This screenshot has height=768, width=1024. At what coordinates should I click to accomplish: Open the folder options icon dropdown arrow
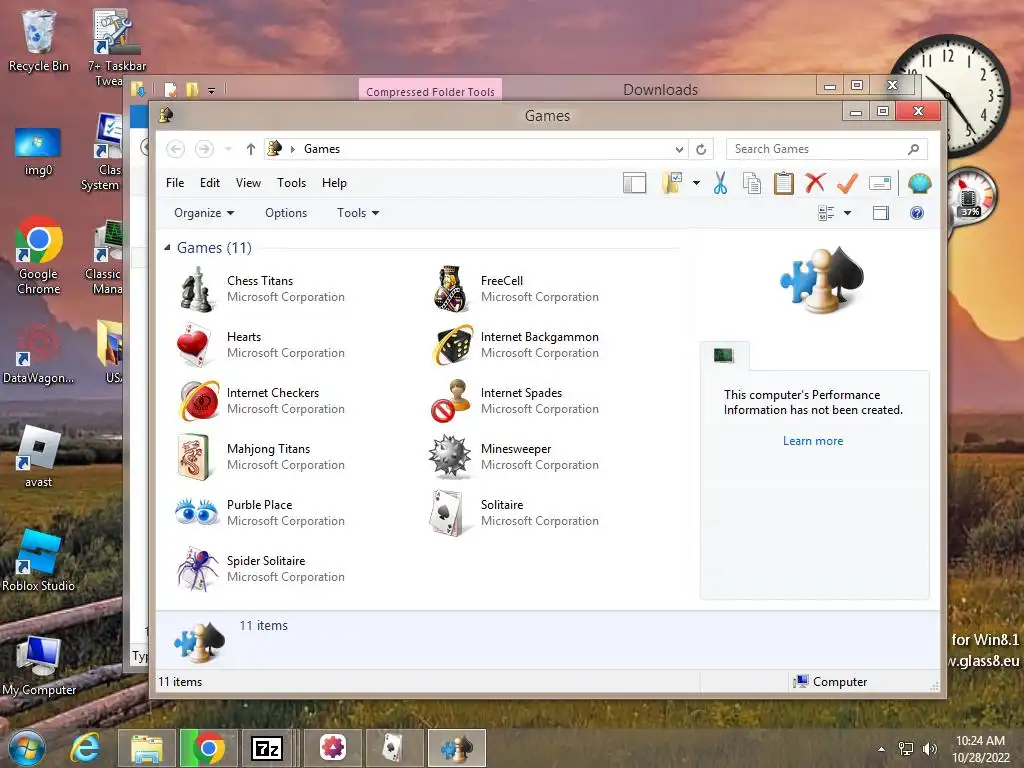[x=696, y=184]
